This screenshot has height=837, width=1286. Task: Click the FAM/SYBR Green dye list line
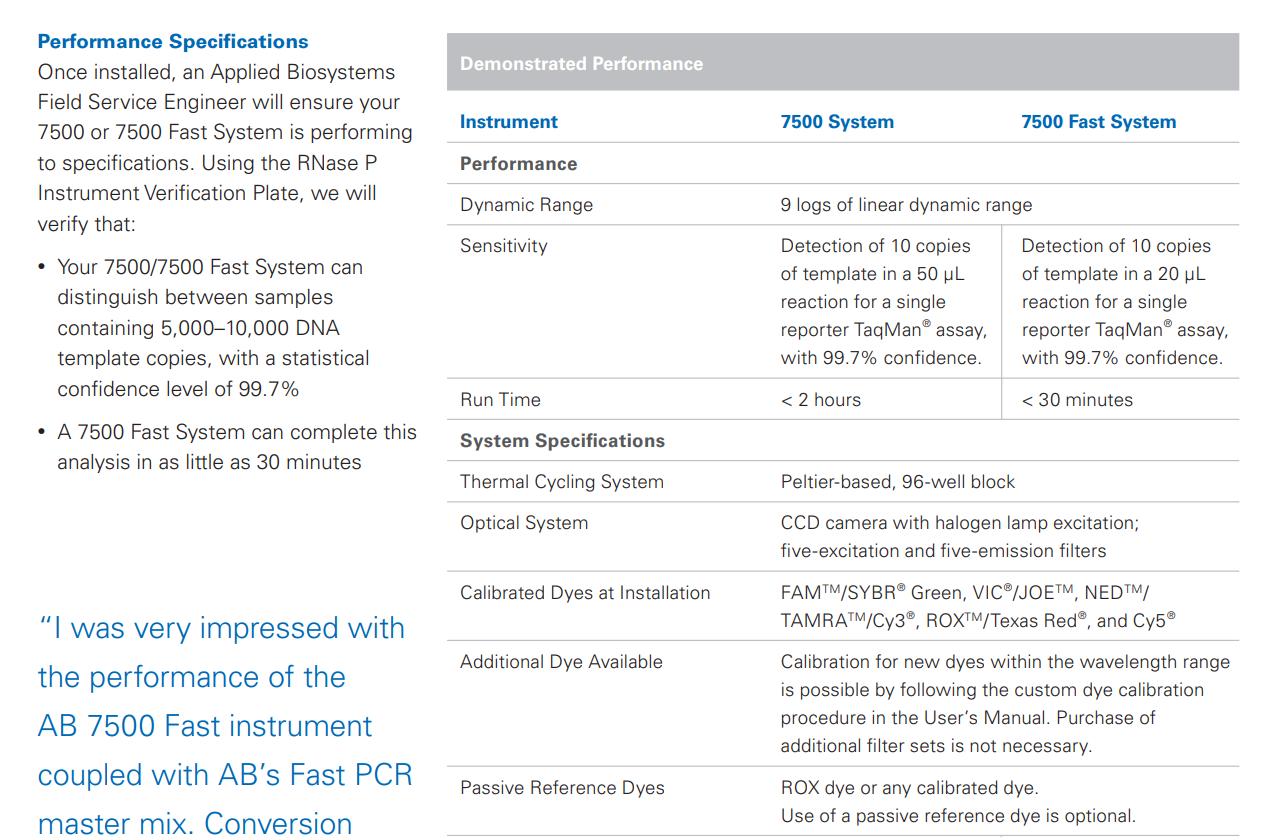[x=964, y=592]
